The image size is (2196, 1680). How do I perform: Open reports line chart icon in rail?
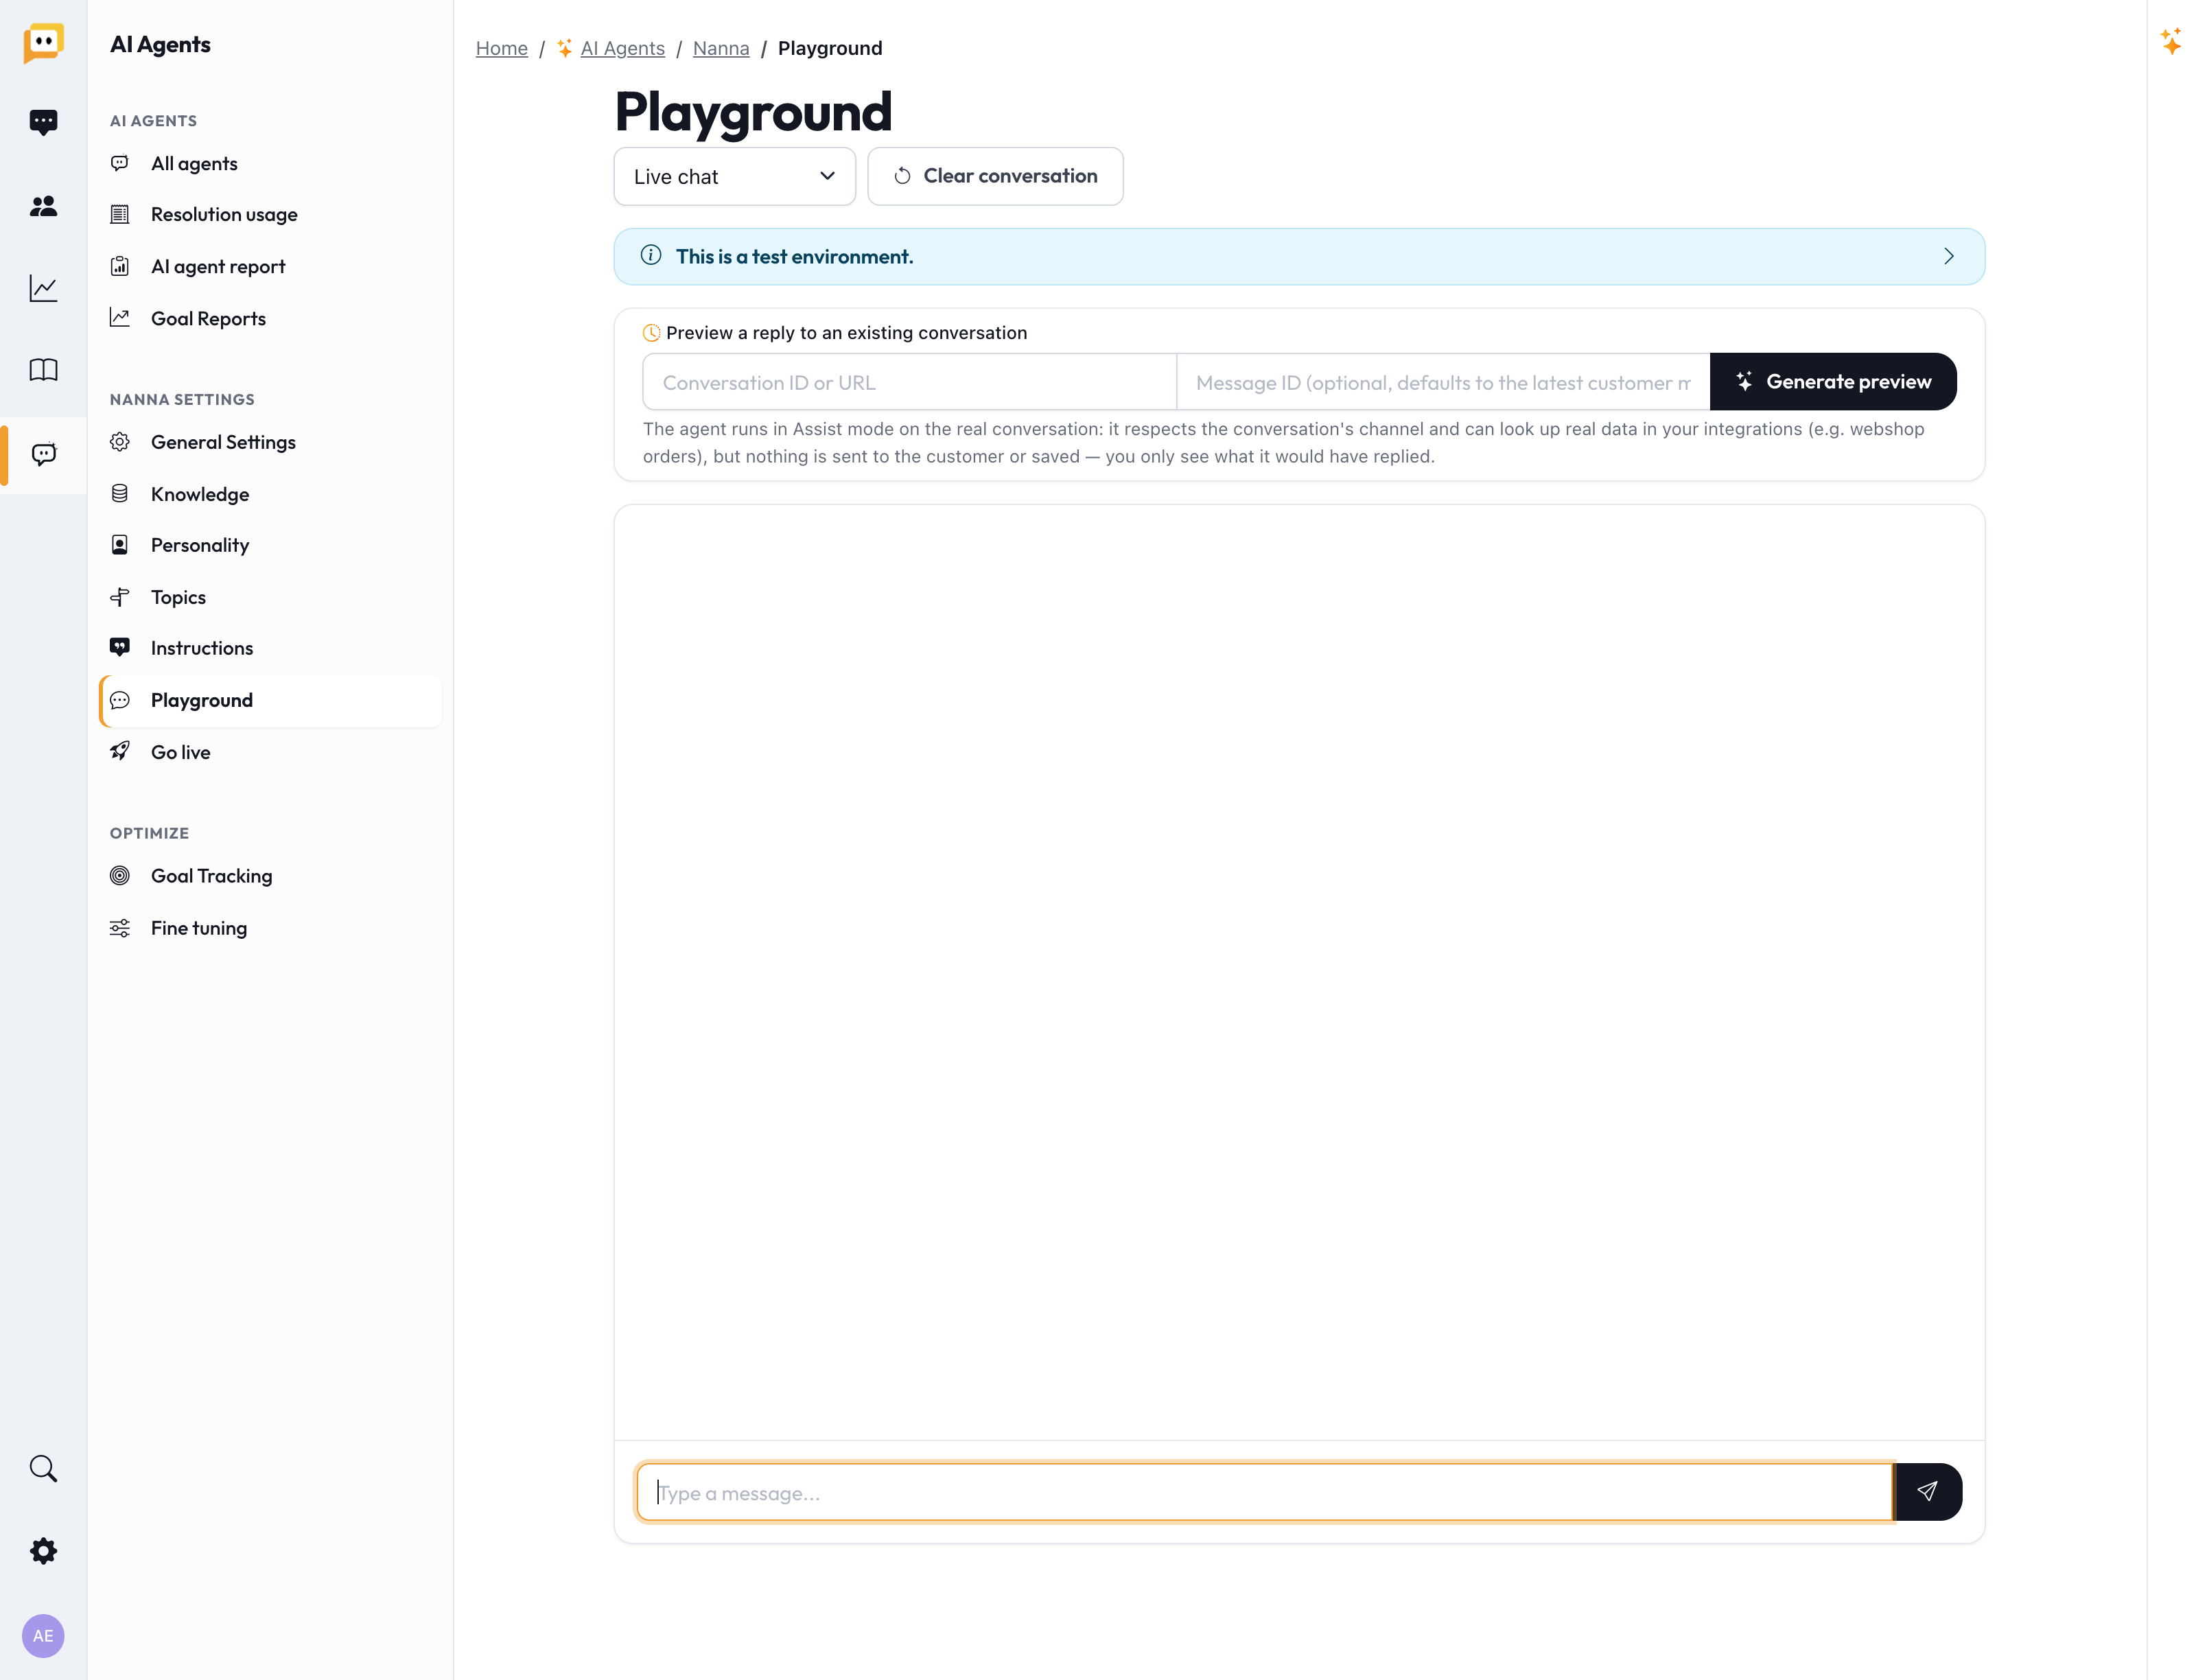[43, 288]
